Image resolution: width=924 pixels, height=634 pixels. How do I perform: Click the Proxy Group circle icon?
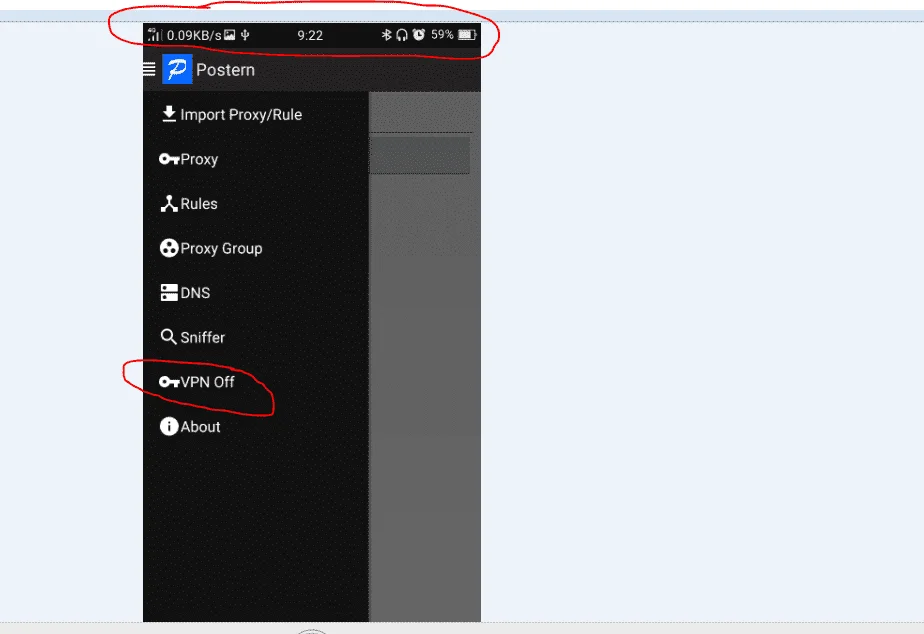(169, 248)
